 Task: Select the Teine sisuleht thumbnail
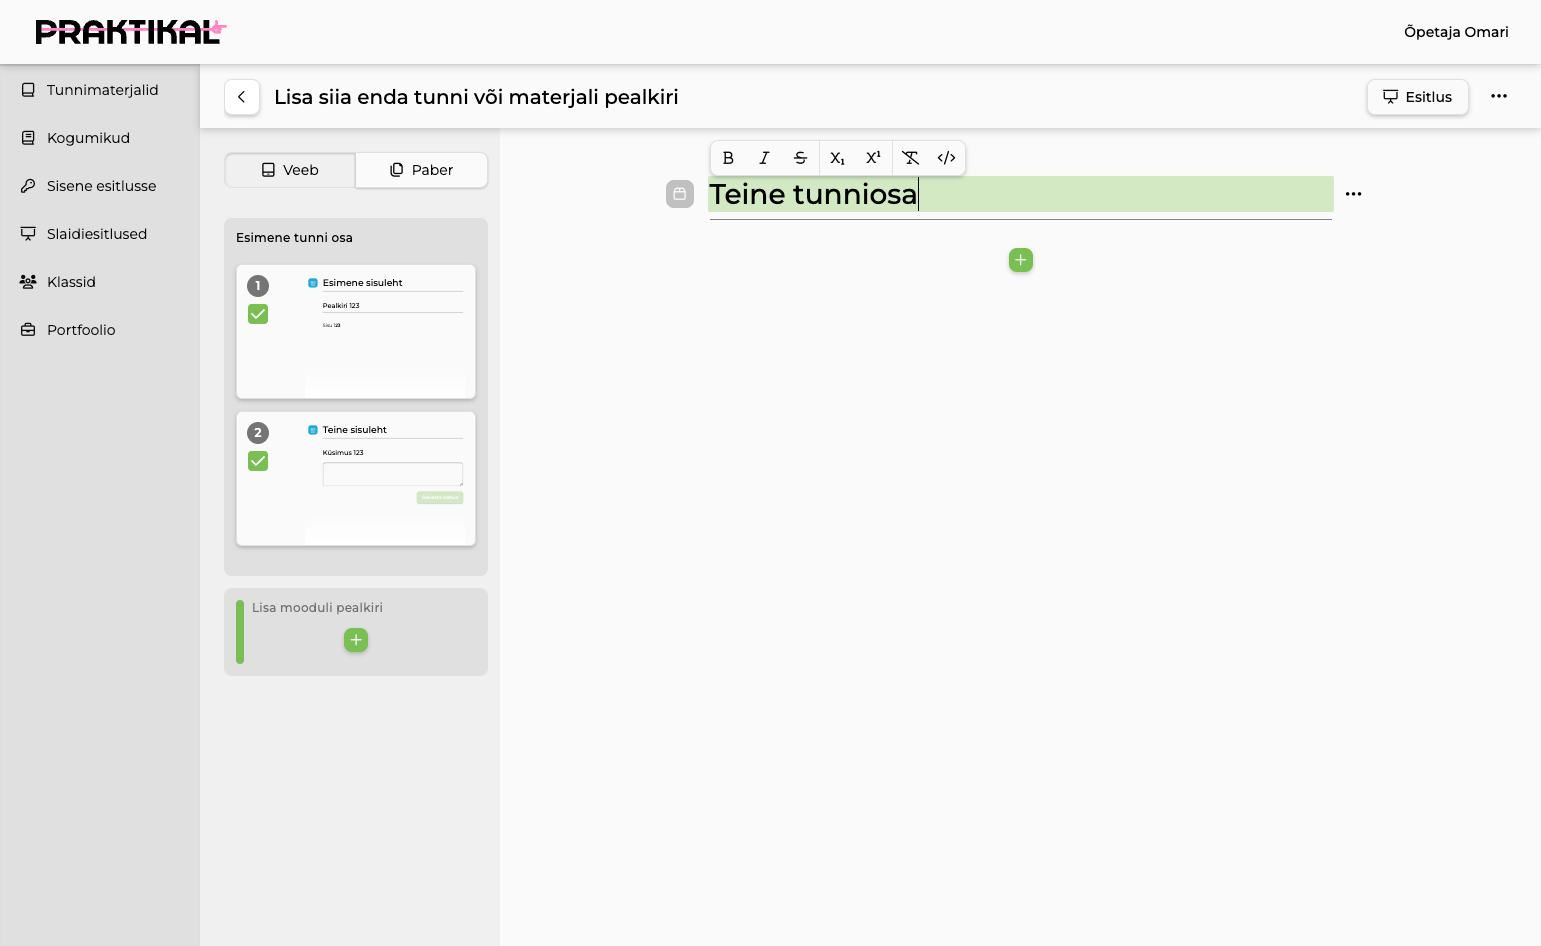356,479
